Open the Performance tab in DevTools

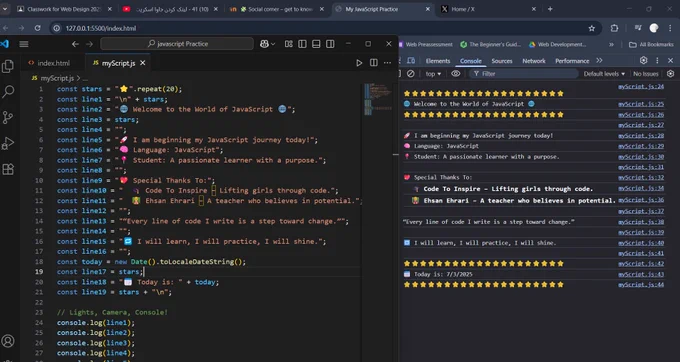(572, 61)
